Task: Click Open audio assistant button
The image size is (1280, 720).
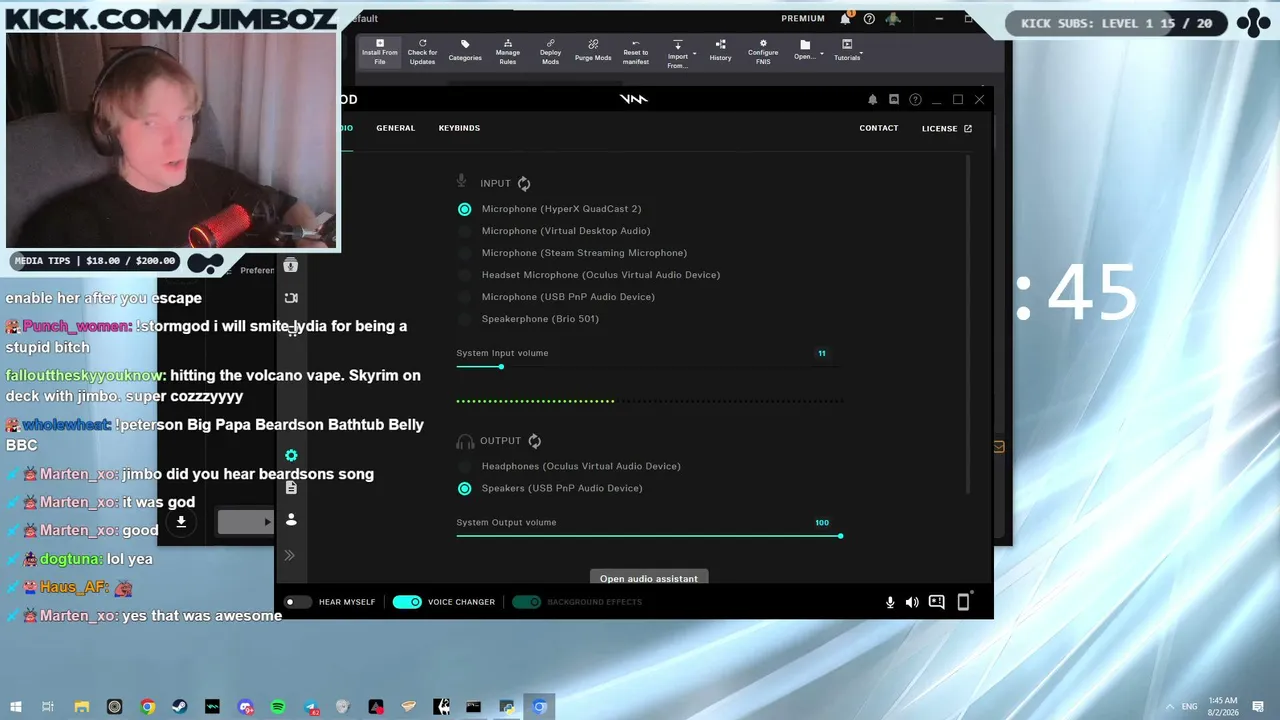Action: (x=649, y=578)
